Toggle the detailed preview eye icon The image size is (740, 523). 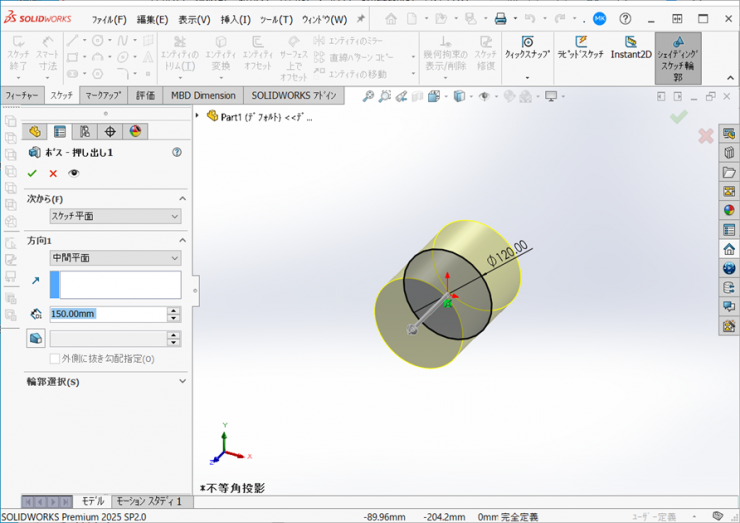(x=74, y=173)
